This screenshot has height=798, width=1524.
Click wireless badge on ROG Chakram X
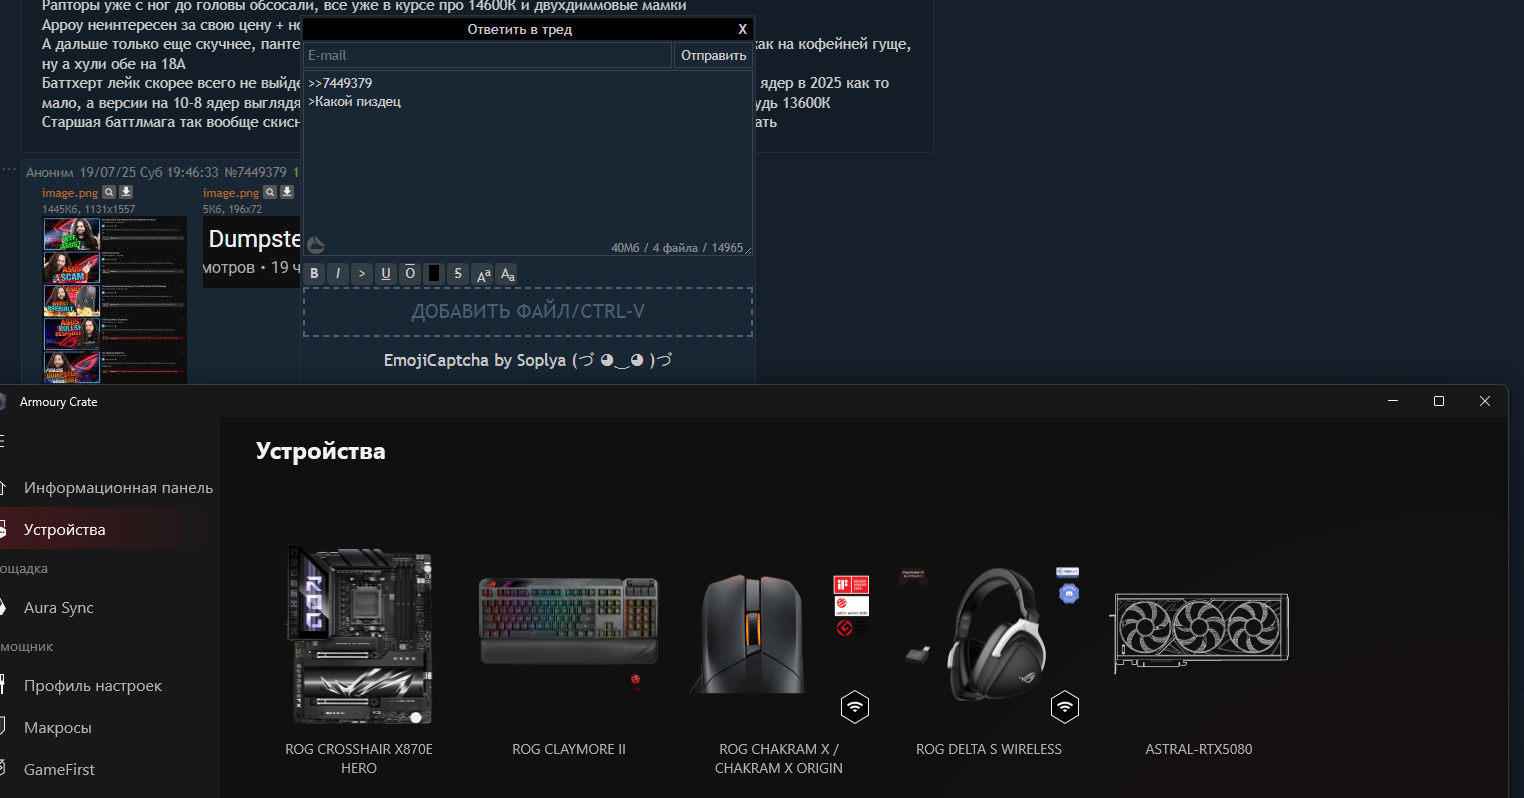854,707
